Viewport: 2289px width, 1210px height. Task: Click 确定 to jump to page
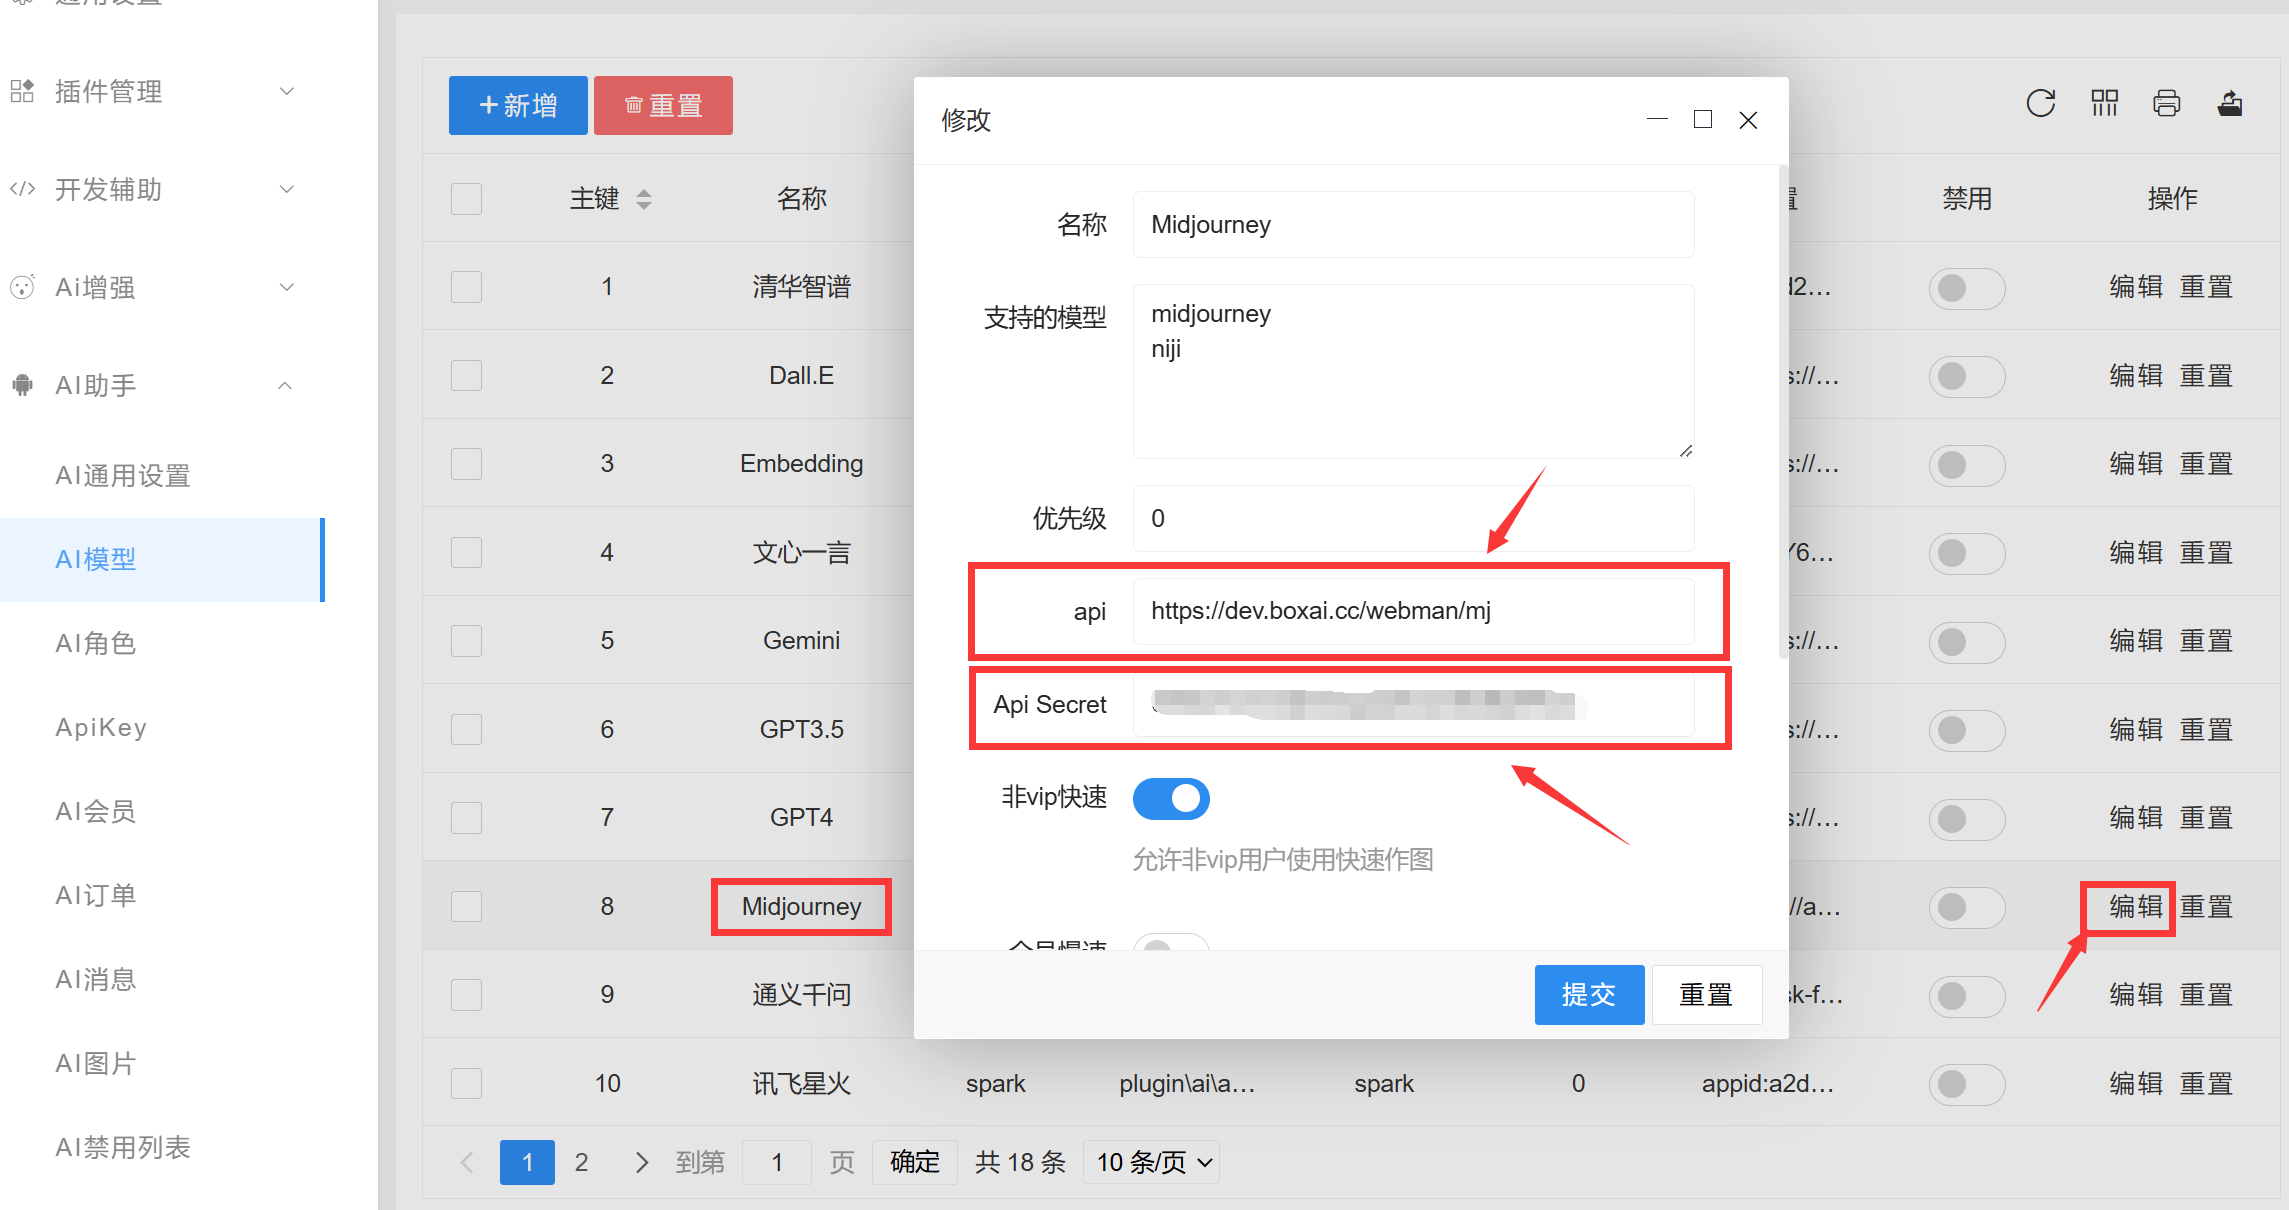(915, 1162)
